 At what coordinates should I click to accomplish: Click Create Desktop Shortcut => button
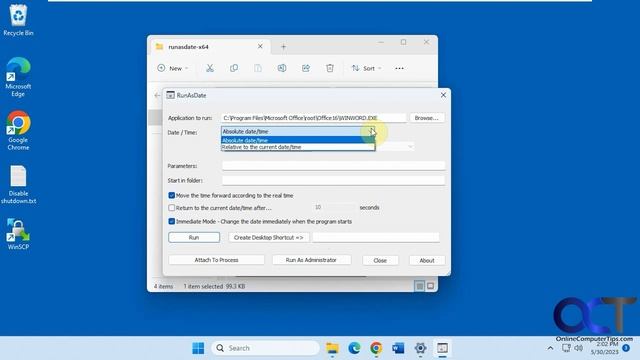[x=269, y=238]
